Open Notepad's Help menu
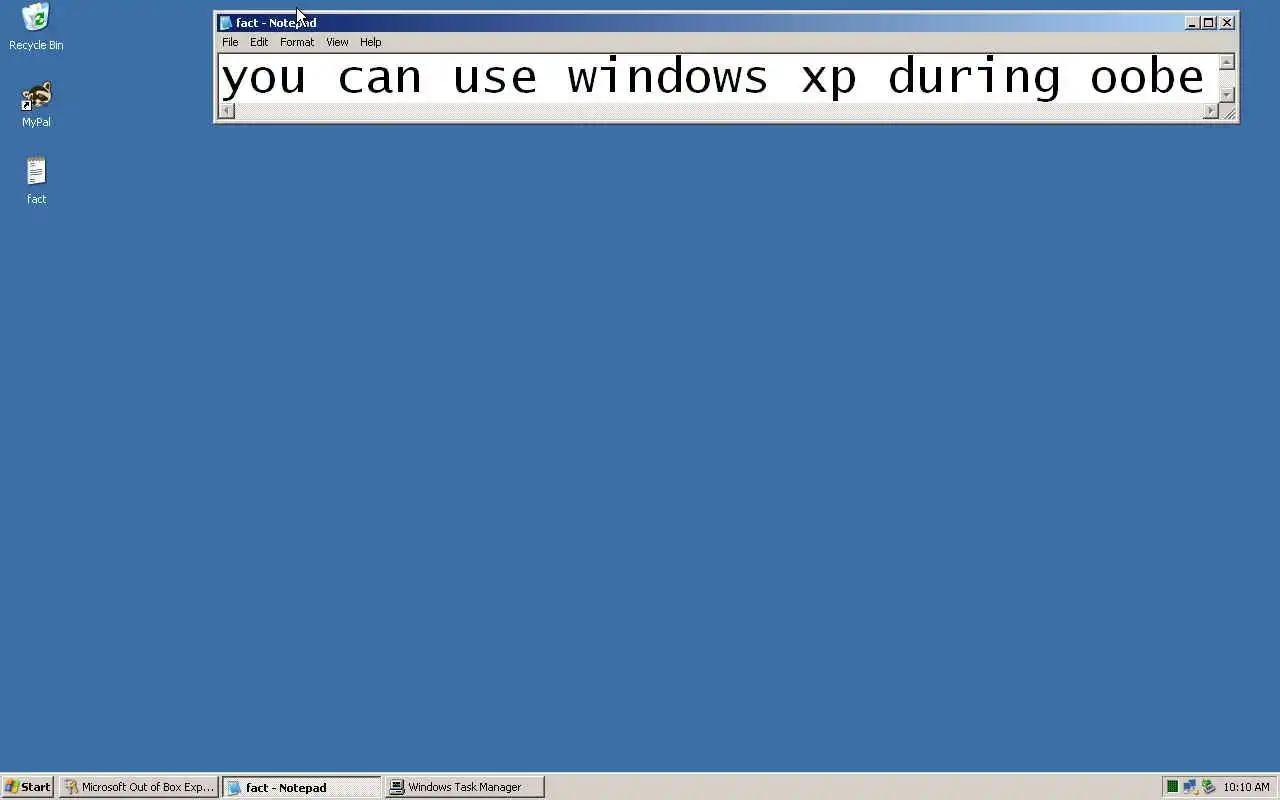 371,42
